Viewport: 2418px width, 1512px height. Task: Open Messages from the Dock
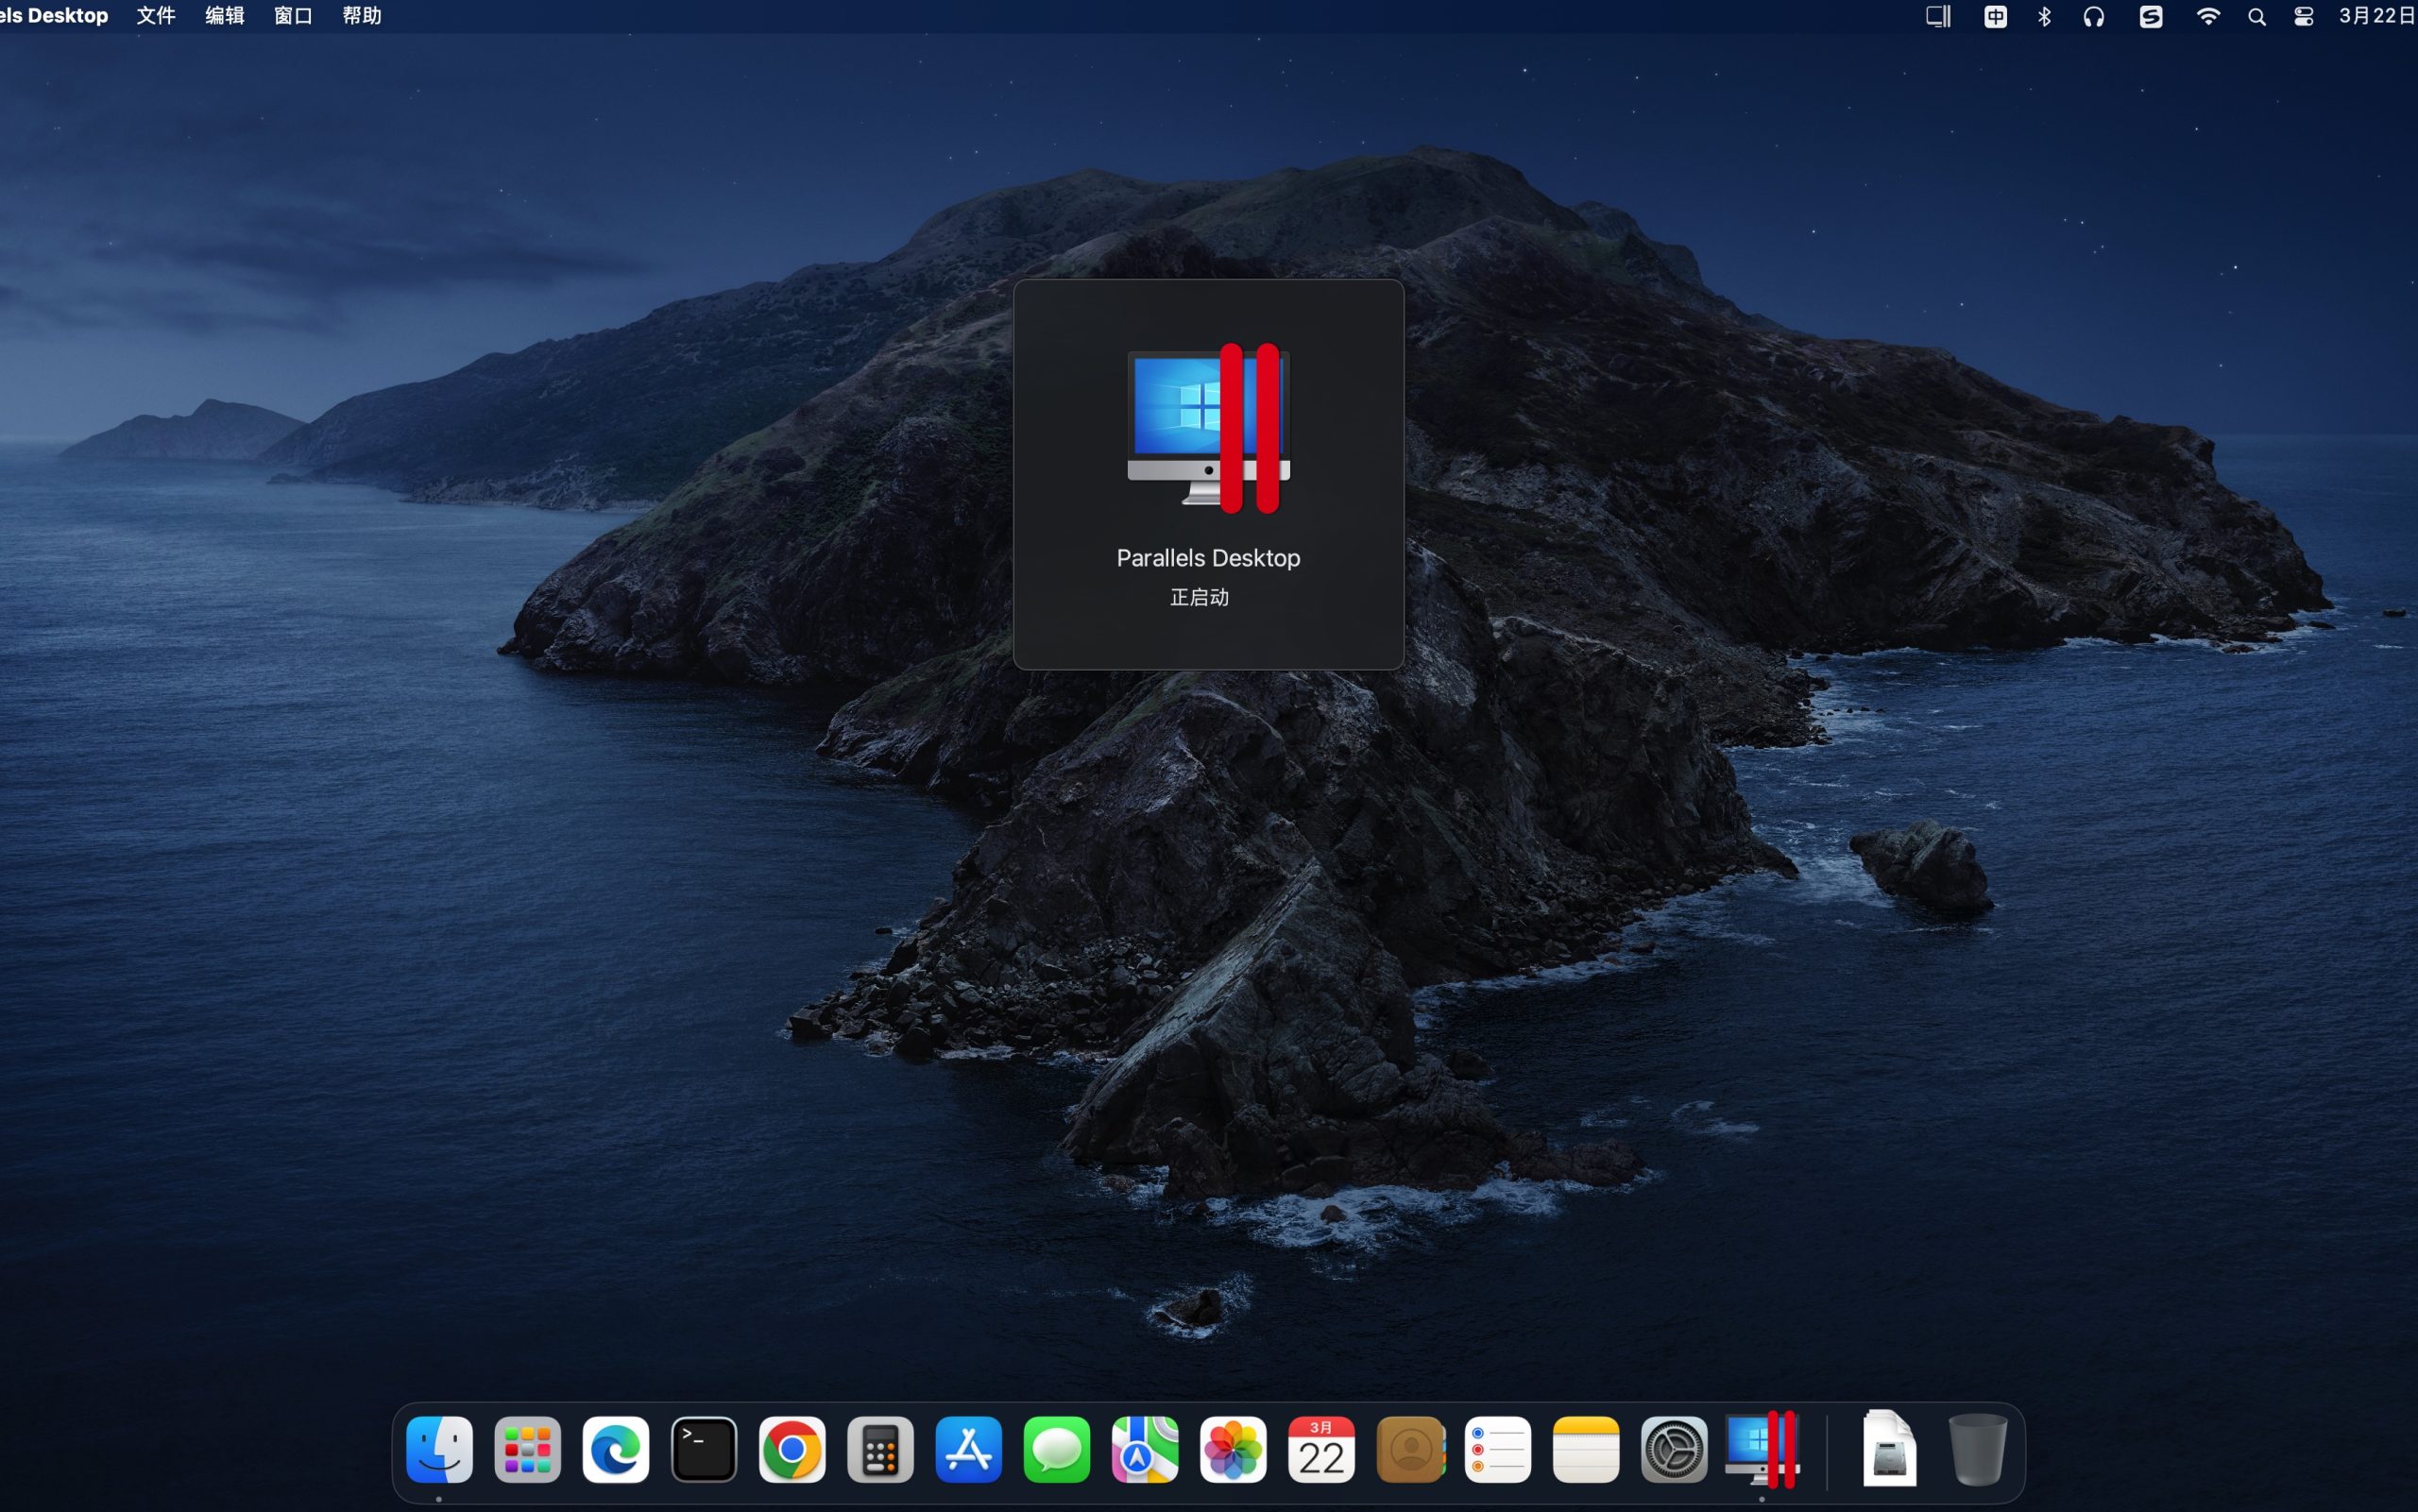pyautogui.click(x=1056, y=1449)
